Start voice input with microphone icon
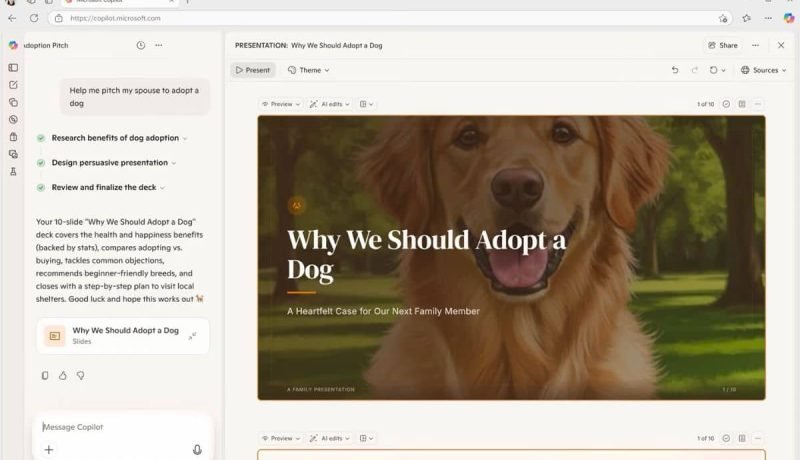Image resolution: width=800 pixels, height=460 pixels. click(197, 449)
